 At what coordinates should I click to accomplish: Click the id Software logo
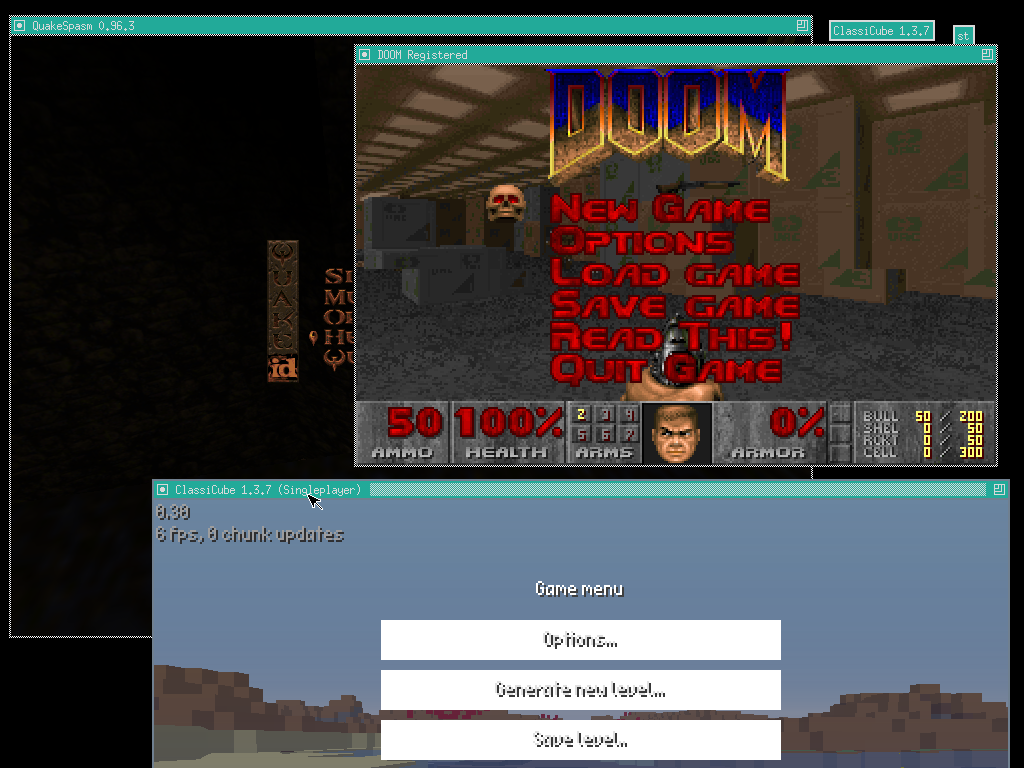pyautogui.click(x=283, y=368)
